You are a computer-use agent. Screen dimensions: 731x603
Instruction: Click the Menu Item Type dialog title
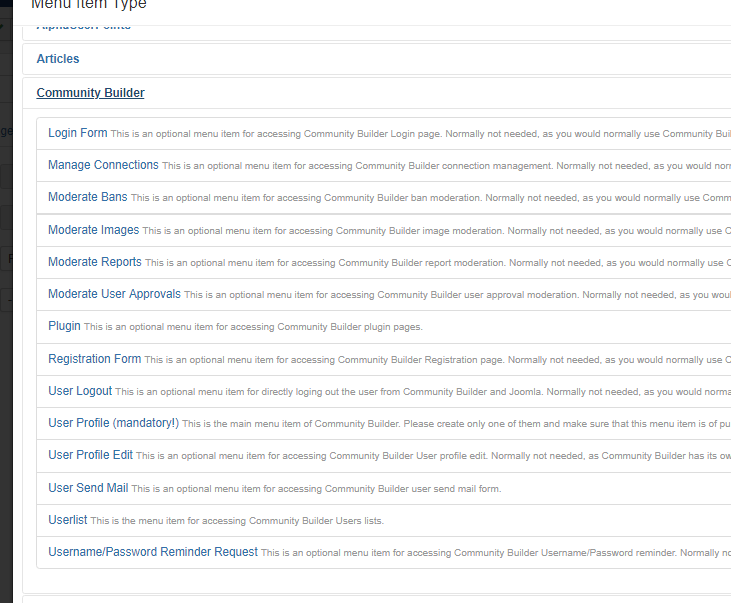(x=89, y=5)
